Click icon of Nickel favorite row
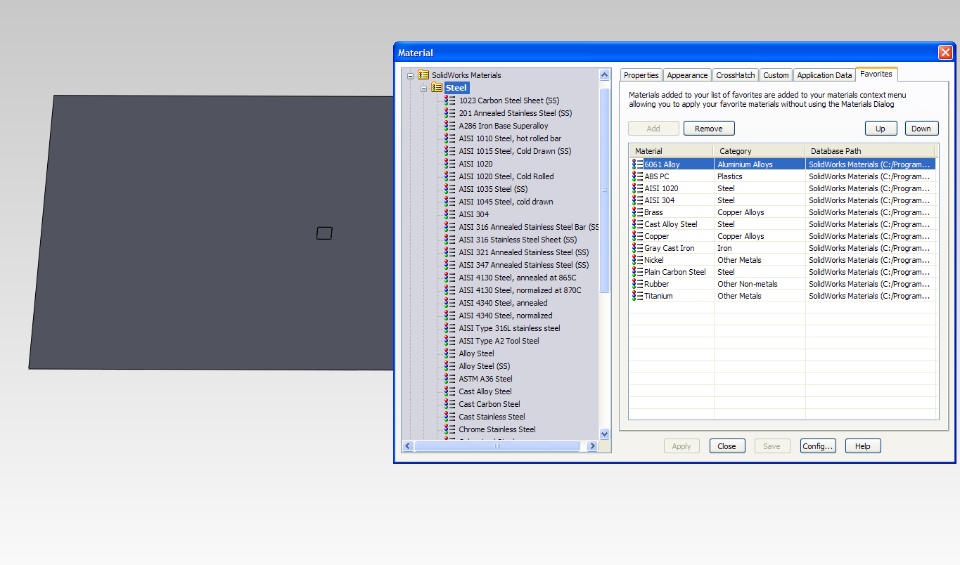This screenshot has height=565, width=960. tap(637, 260)
